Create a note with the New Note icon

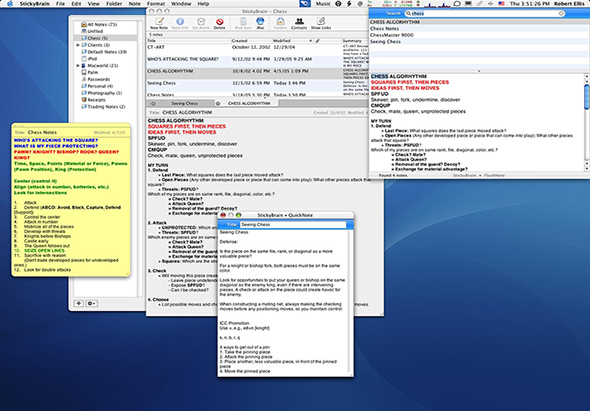159,23
